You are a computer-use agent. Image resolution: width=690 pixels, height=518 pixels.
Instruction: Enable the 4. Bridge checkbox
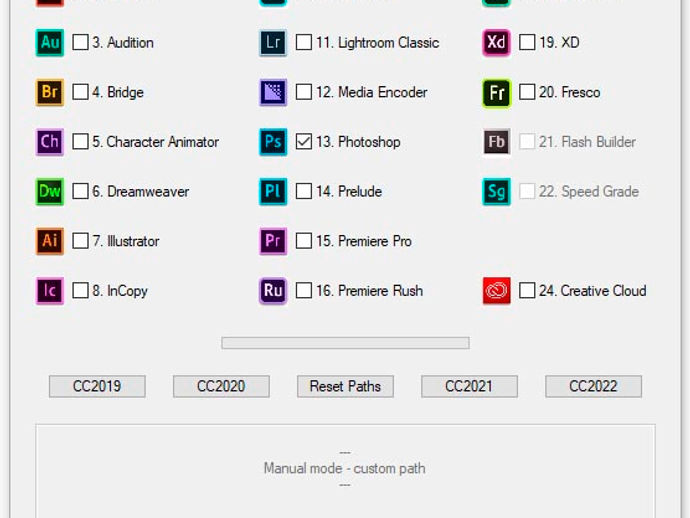coord(80,92)
